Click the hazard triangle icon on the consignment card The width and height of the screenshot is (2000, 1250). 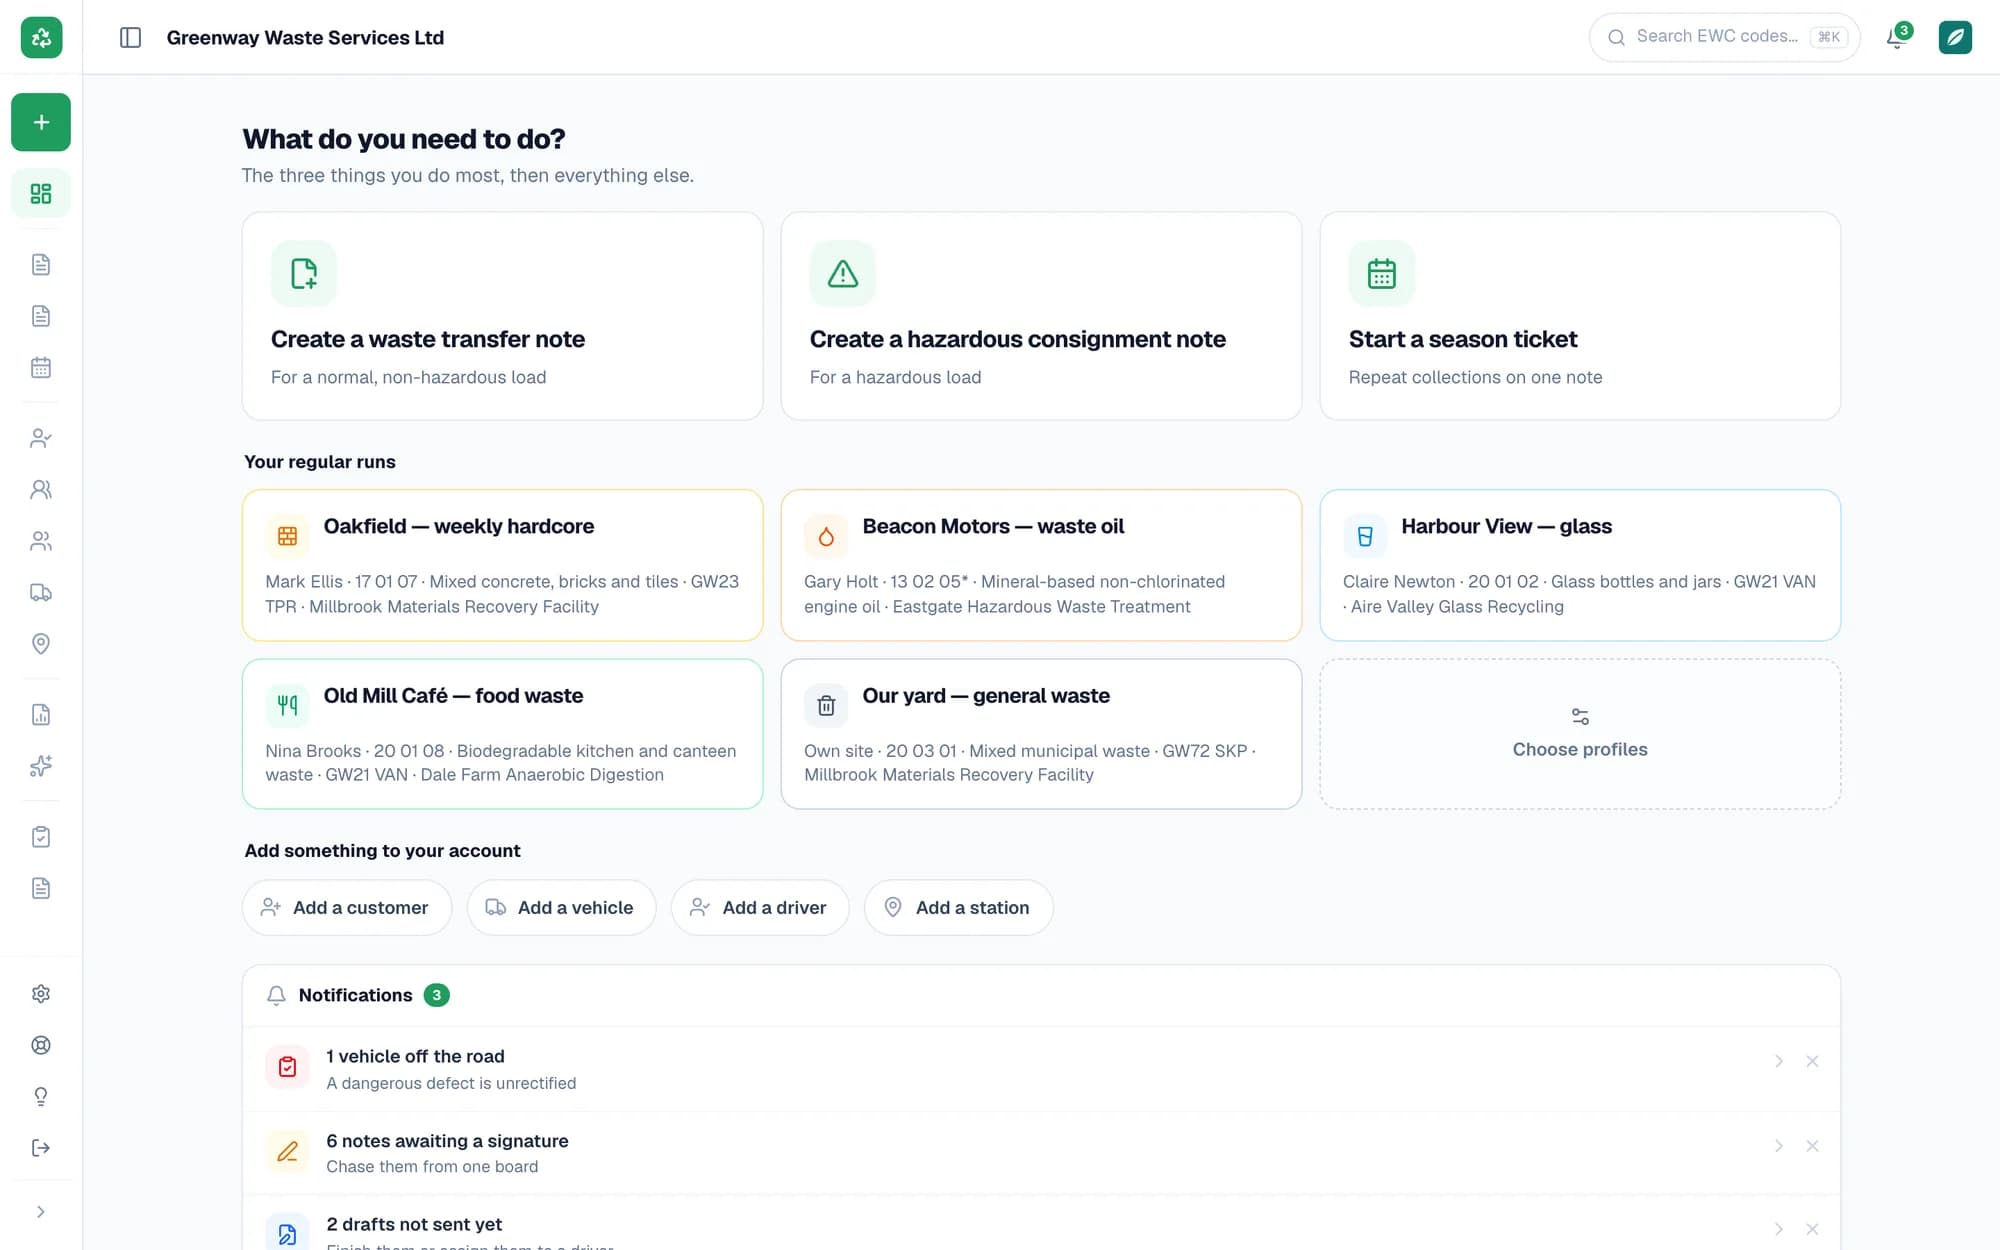tap(843, 273)
